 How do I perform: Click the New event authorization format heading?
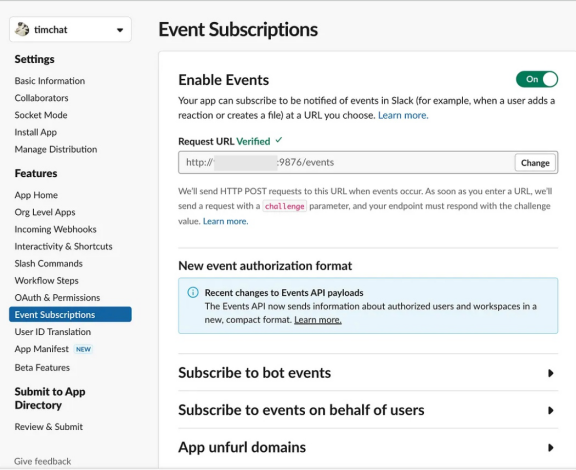[265, 266]
